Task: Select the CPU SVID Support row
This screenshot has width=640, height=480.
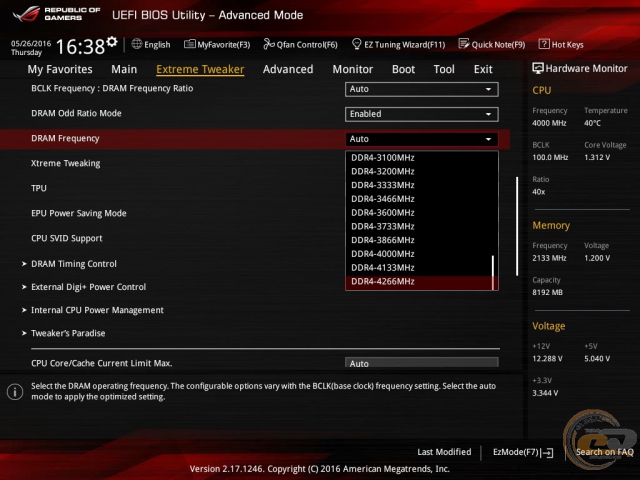Action: click(x=67, y=238)
